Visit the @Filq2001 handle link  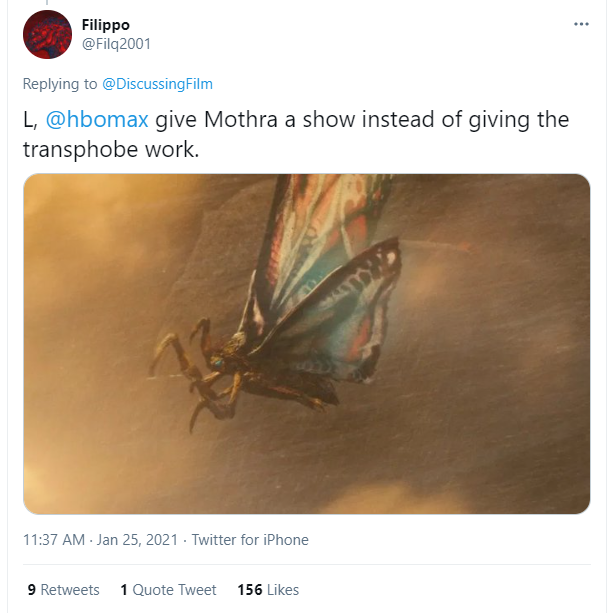click(x=117, y=44)
